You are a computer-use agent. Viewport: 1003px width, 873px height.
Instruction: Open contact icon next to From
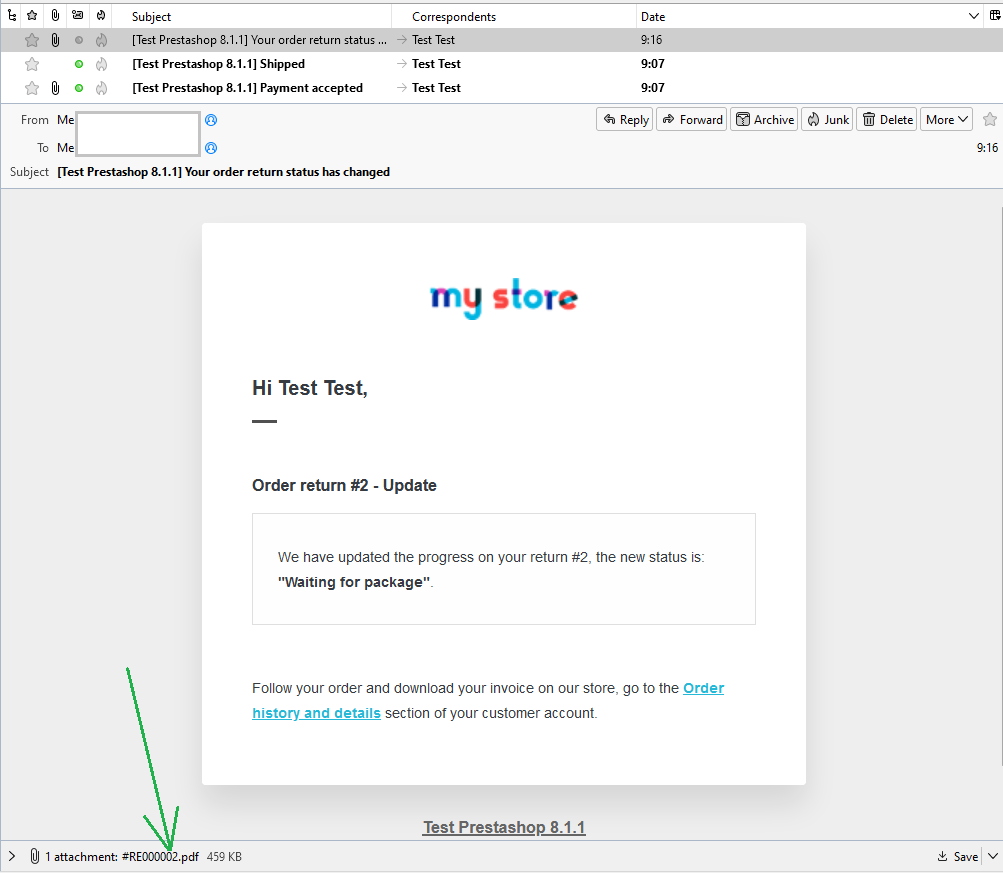(211, 120)
